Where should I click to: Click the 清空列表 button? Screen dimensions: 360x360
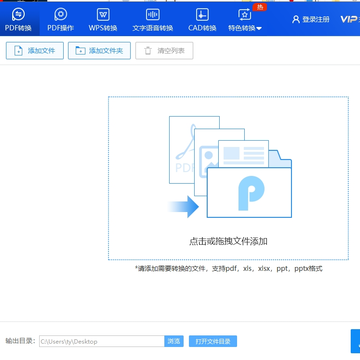click(x=164, y=51)
